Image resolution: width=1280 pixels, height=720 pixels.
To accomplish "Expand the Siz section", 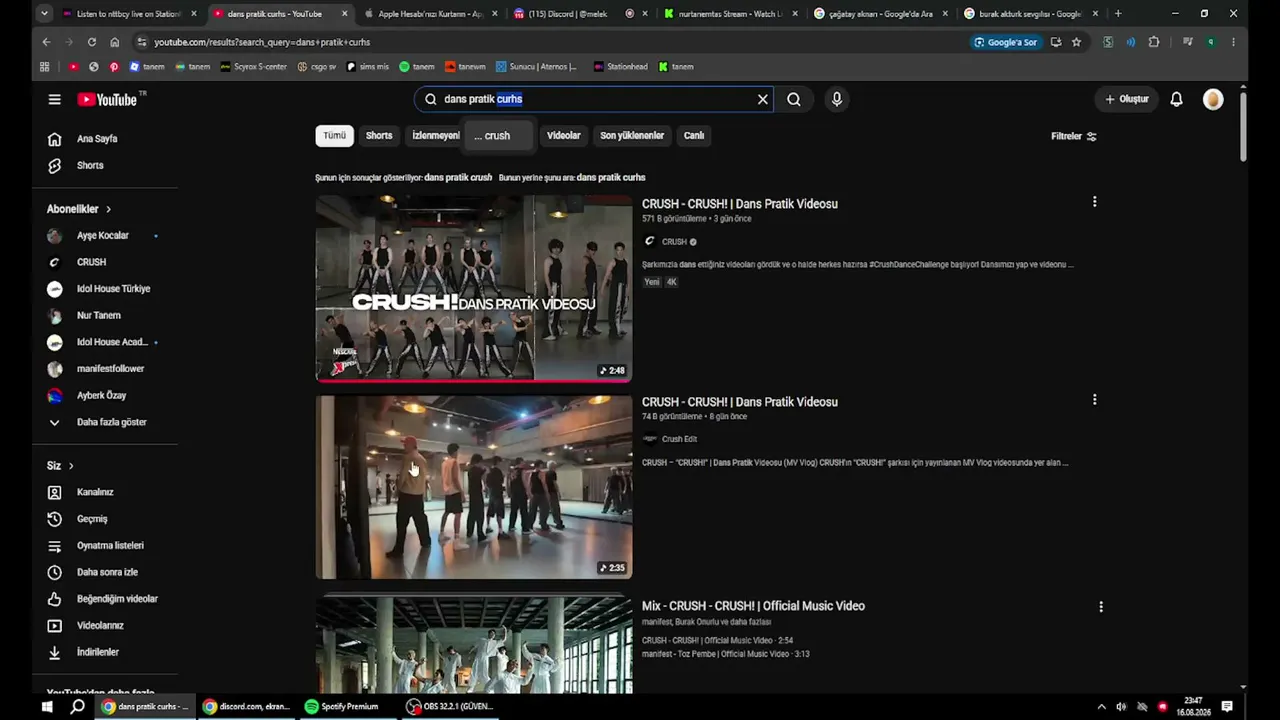I will 60,466.
